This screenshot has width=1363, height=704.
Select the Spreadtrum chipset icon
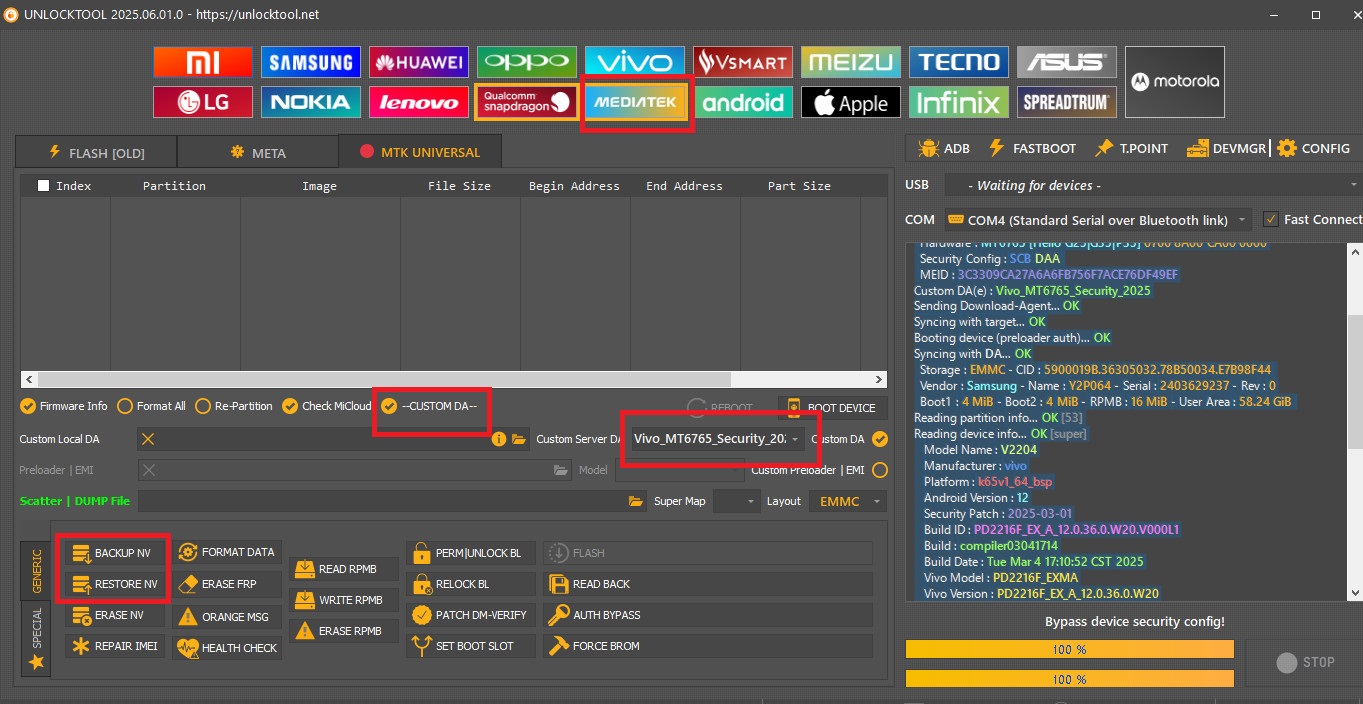[x=1066, y=102]
